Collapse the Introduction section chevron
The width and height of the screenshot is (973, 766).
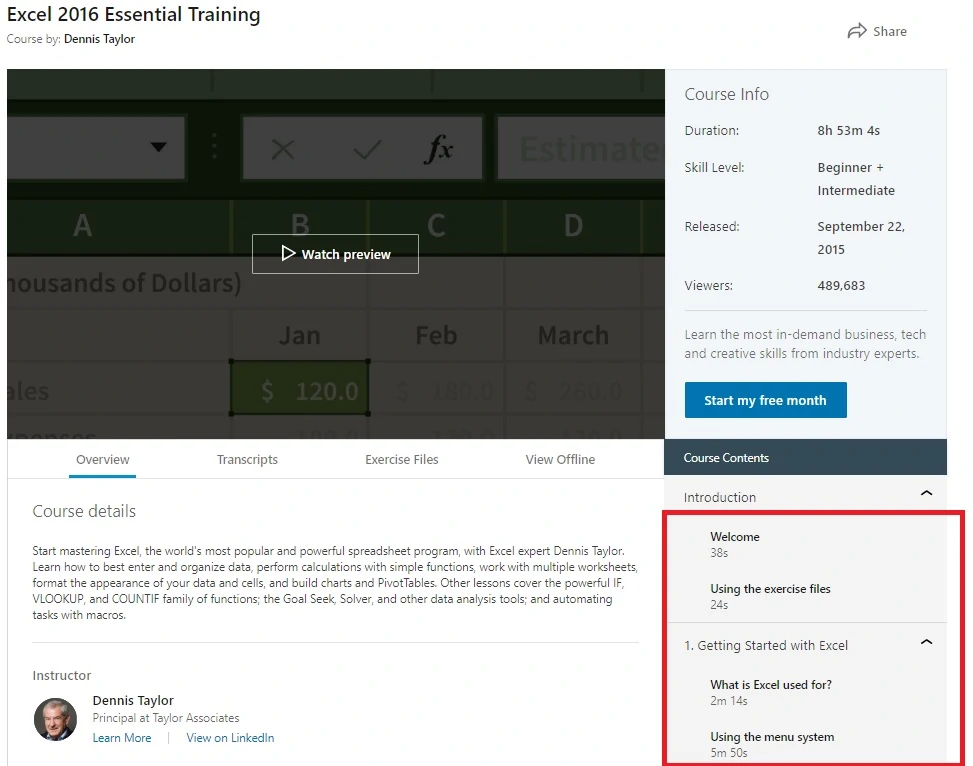point(926,493)
